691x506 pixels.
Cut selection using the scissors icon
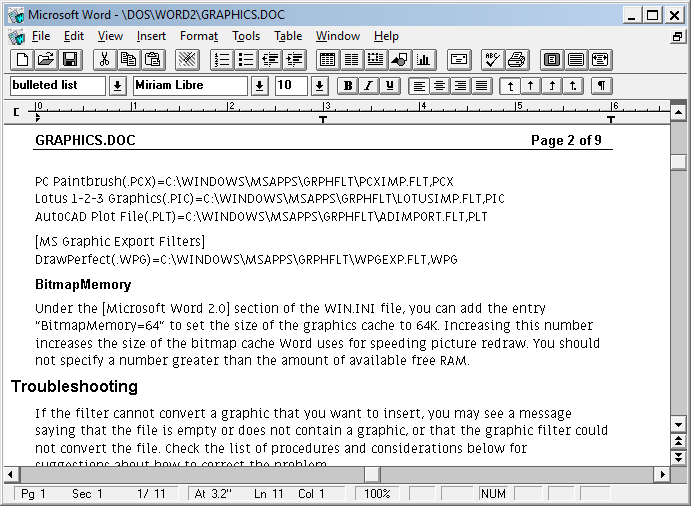pyautogui.click(x=104, y=60)
